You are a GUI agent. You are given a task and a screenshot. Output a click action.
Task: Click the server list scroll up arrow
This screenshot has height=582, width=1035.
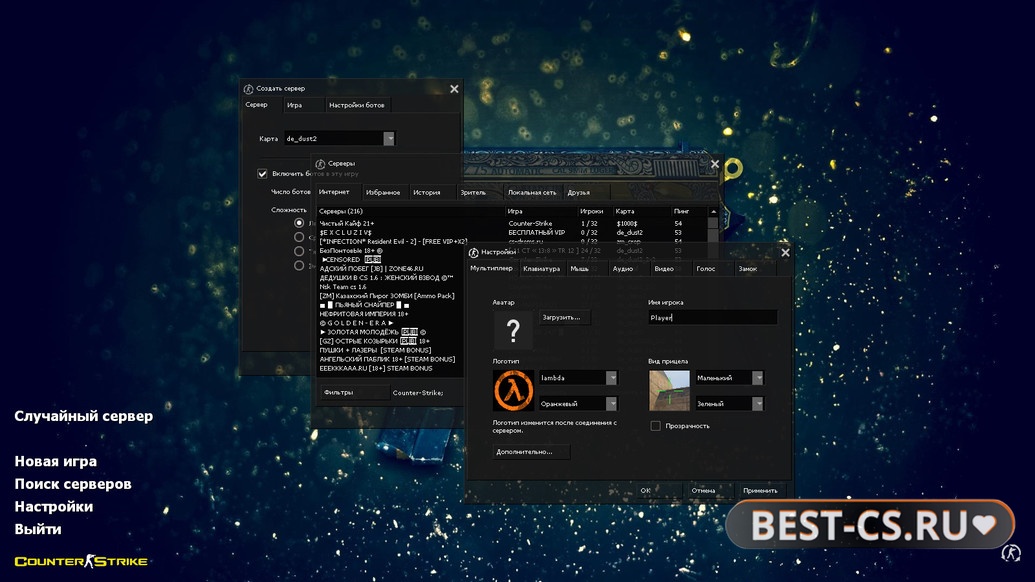pyautogui.click(x=713, y=211)
